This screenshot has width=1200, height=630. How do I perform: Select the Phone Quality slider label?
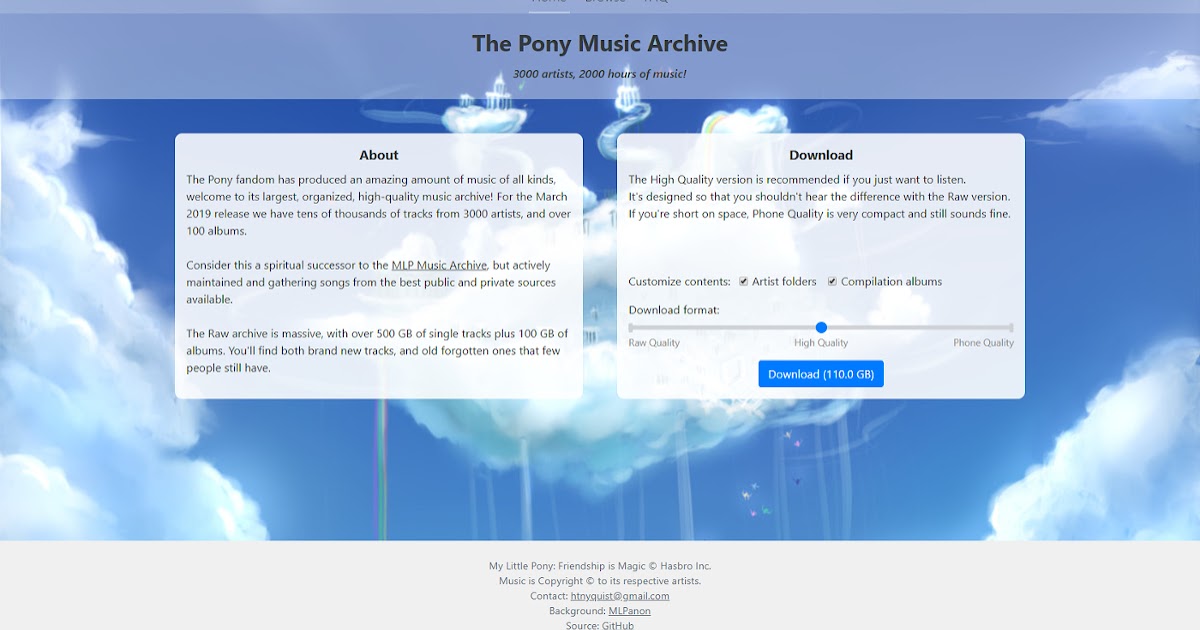pos(983,343)
